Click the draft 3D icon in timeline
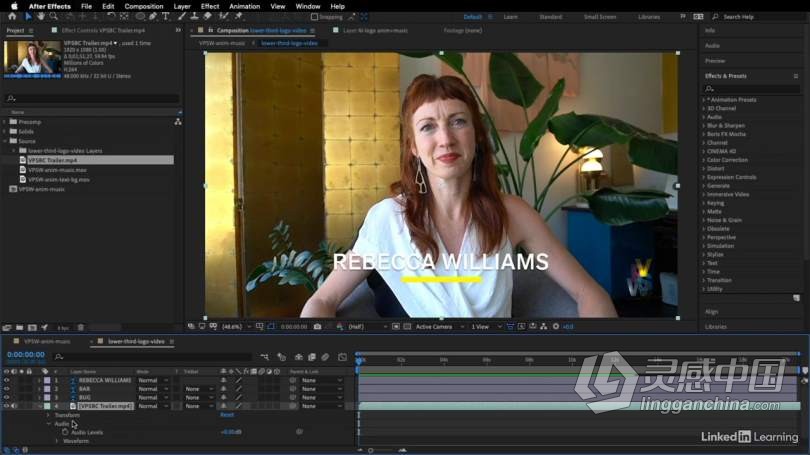Screen dimensions: 810x455 282,357
